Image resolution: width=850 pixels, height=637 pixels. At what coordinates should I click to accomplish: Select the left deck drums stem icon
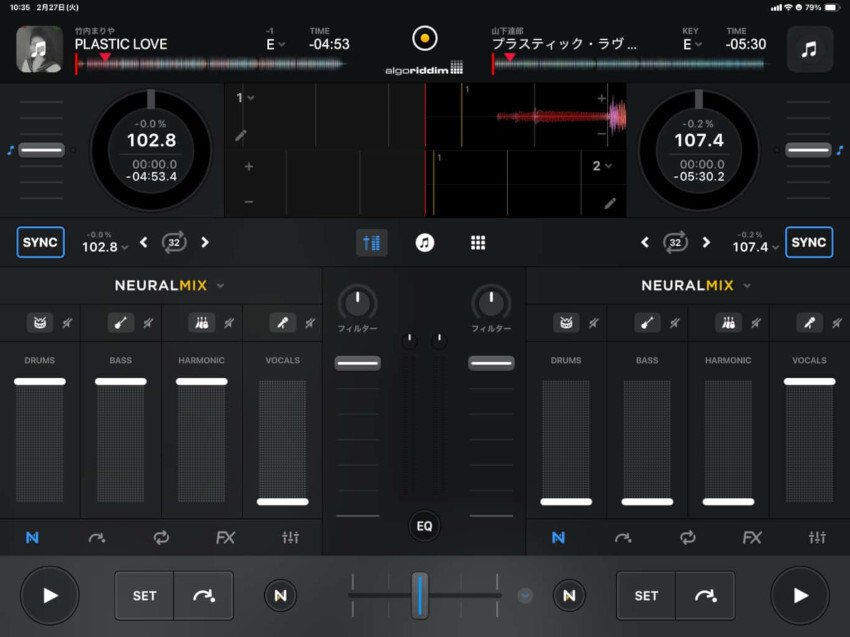coord(40,323)
